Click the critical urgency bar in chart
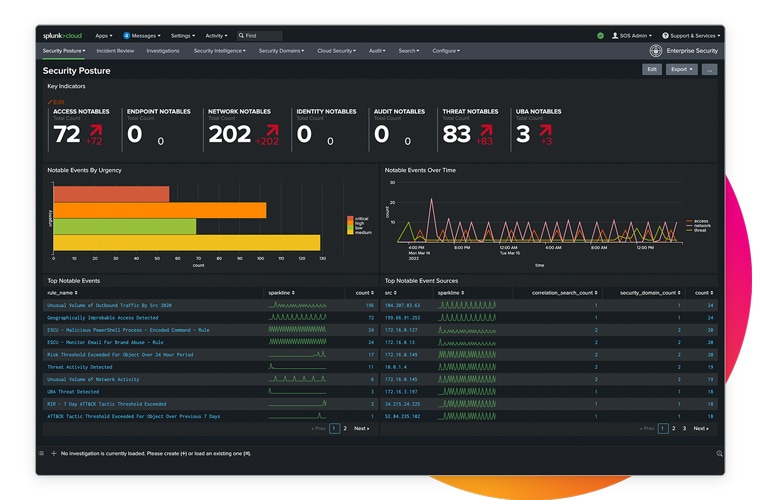The height and width of the screenshot is (500, 760). click(111, 194)
